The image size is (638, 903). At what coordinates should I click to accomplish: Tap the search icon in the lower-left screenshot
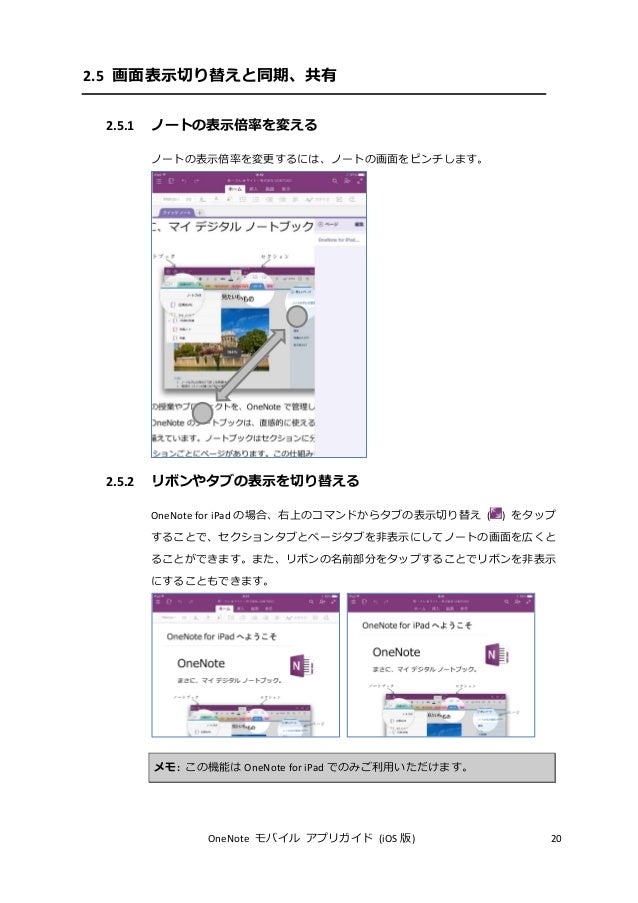pos(312,601)
